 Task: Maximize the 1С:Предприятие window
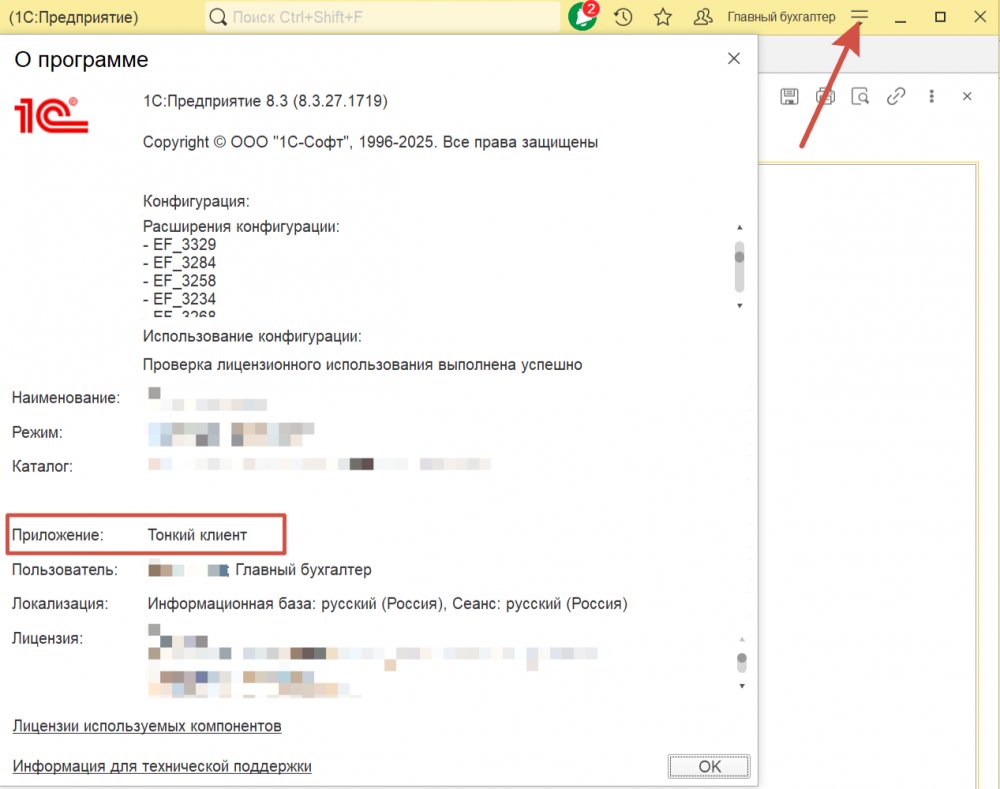click(x=940, y=17)
